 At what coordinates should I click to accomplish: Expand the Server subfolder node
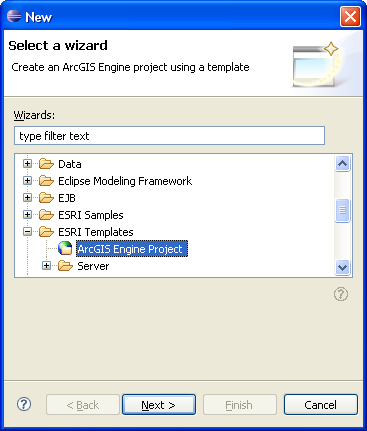click(x=47, y=266)
